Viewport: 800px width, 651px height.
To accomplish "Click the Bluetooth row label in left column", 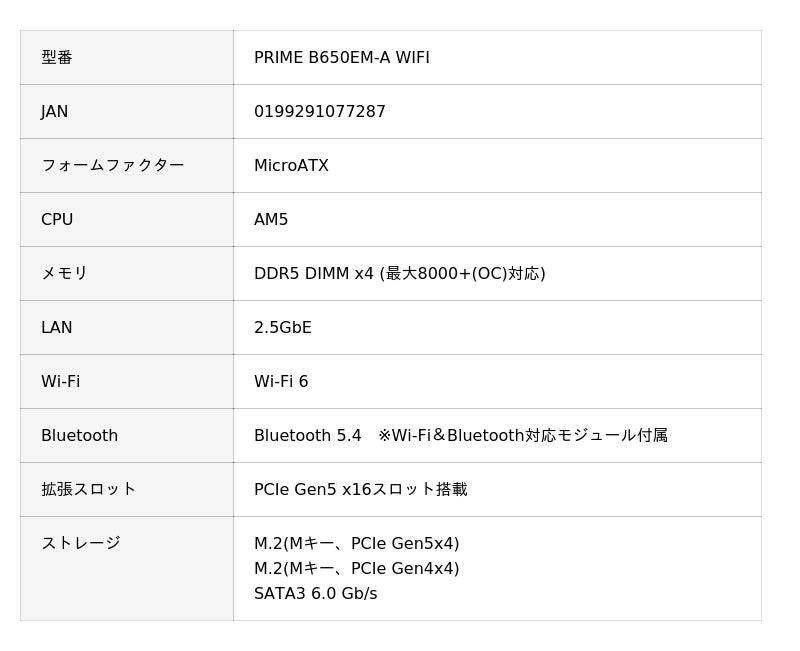I will [x=79, y=436].
